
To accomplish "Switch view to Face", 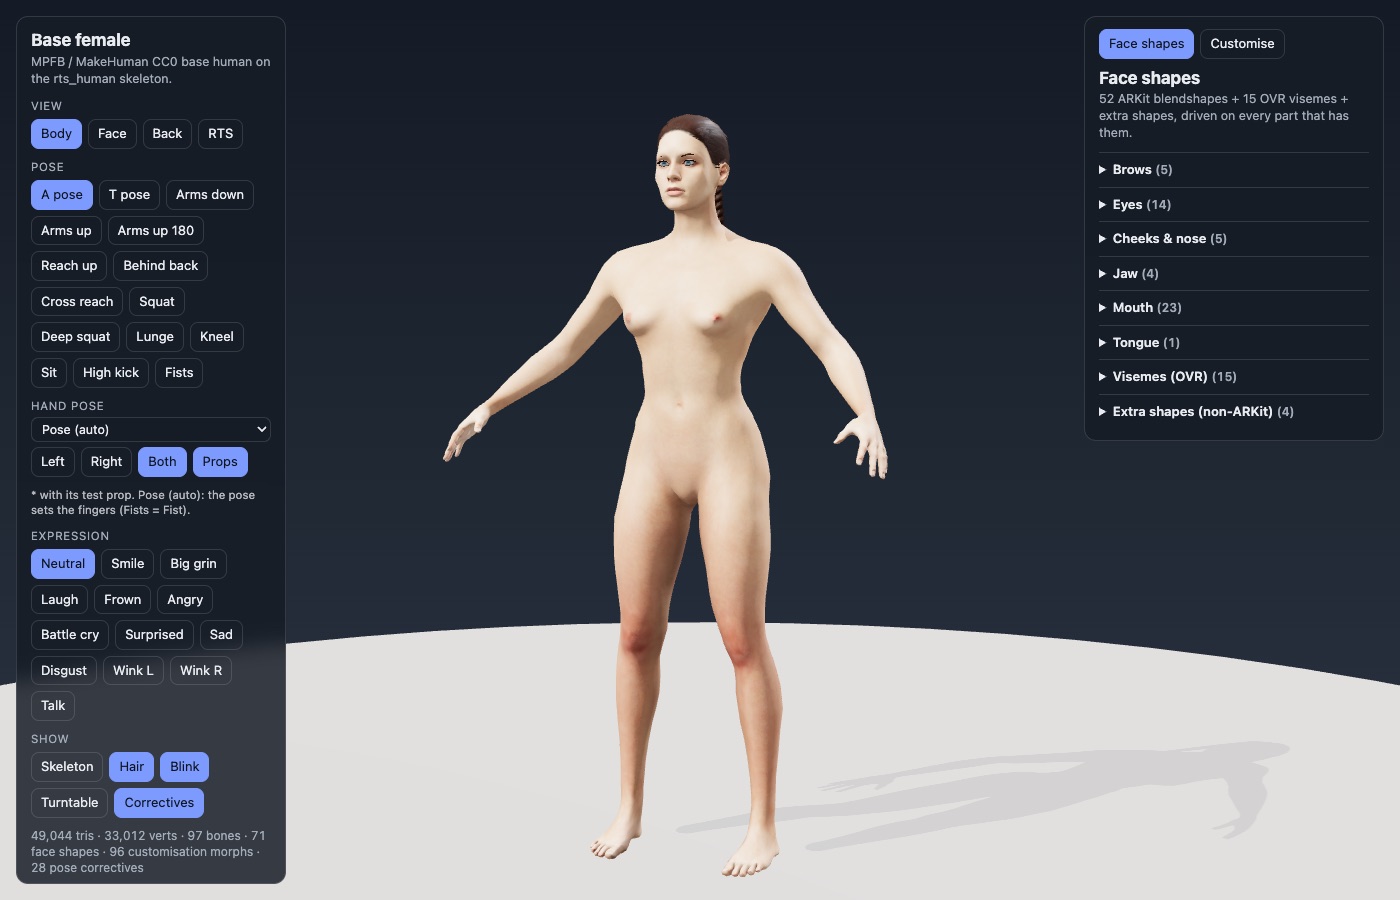I will point(112,134).
